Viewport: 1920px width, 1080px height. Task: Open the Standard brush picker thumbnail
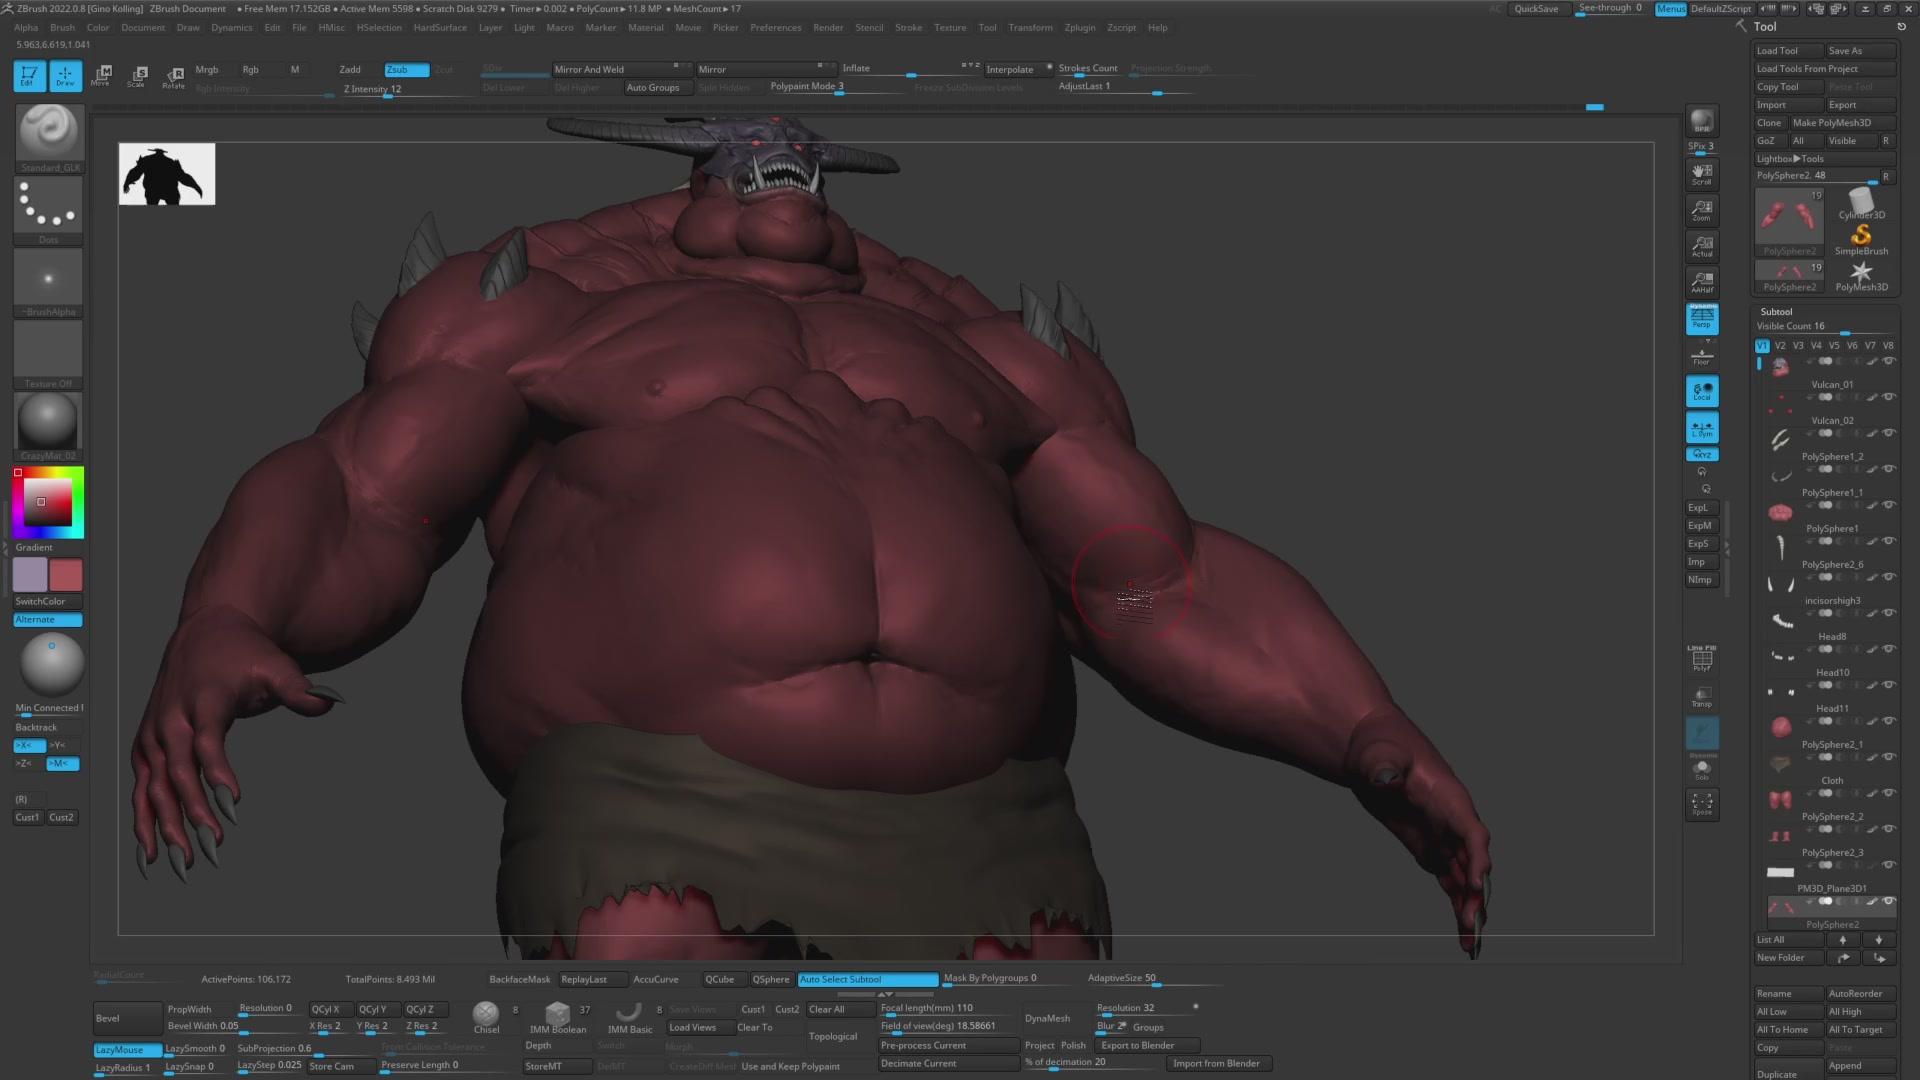click(x=48, y=133)
